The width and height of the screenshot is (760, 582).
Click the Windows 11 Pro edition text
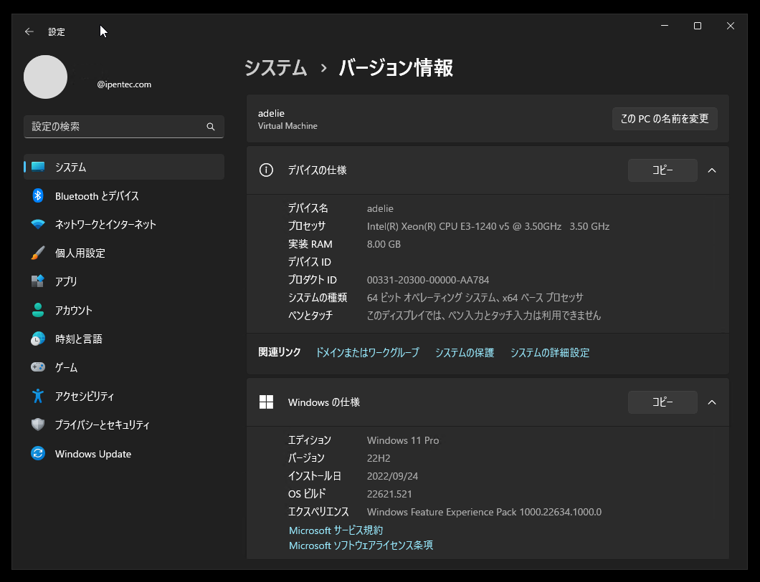(403, 440)
